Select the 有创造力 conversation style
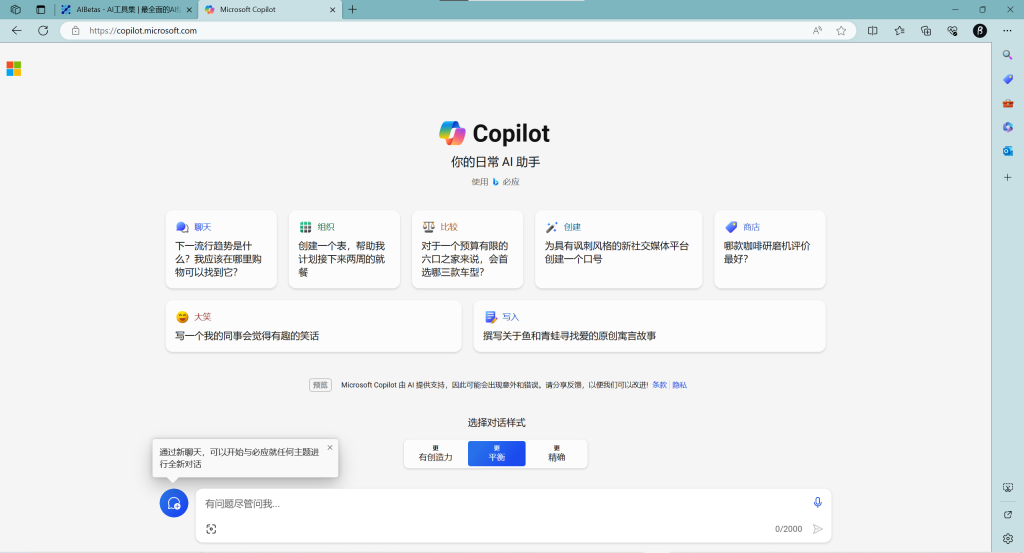The height and width of the screenshot is (553, 1024). click(x=436, y=454)
